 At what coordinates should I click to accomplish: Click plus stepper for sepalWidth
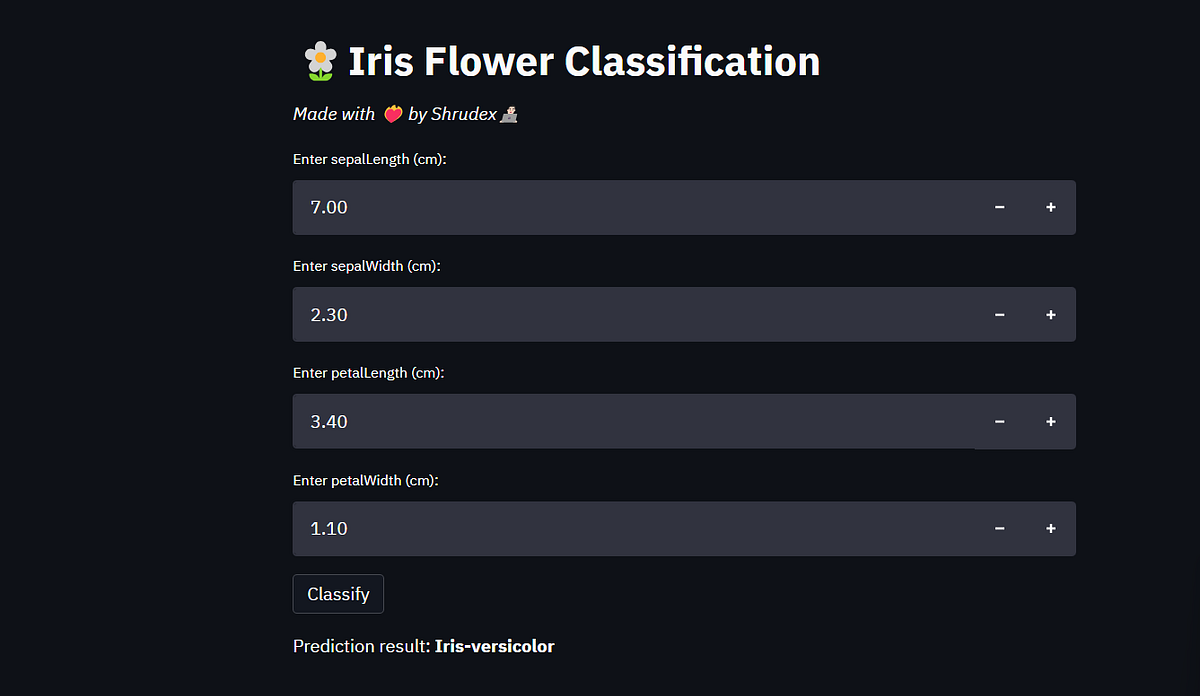tap(1050, 315)
